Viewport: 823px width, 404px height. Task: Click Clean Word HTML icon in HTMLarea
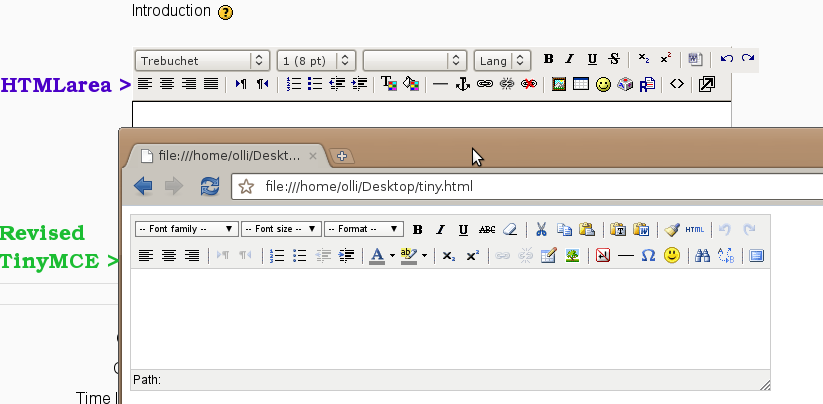click(x=695, y=59)
